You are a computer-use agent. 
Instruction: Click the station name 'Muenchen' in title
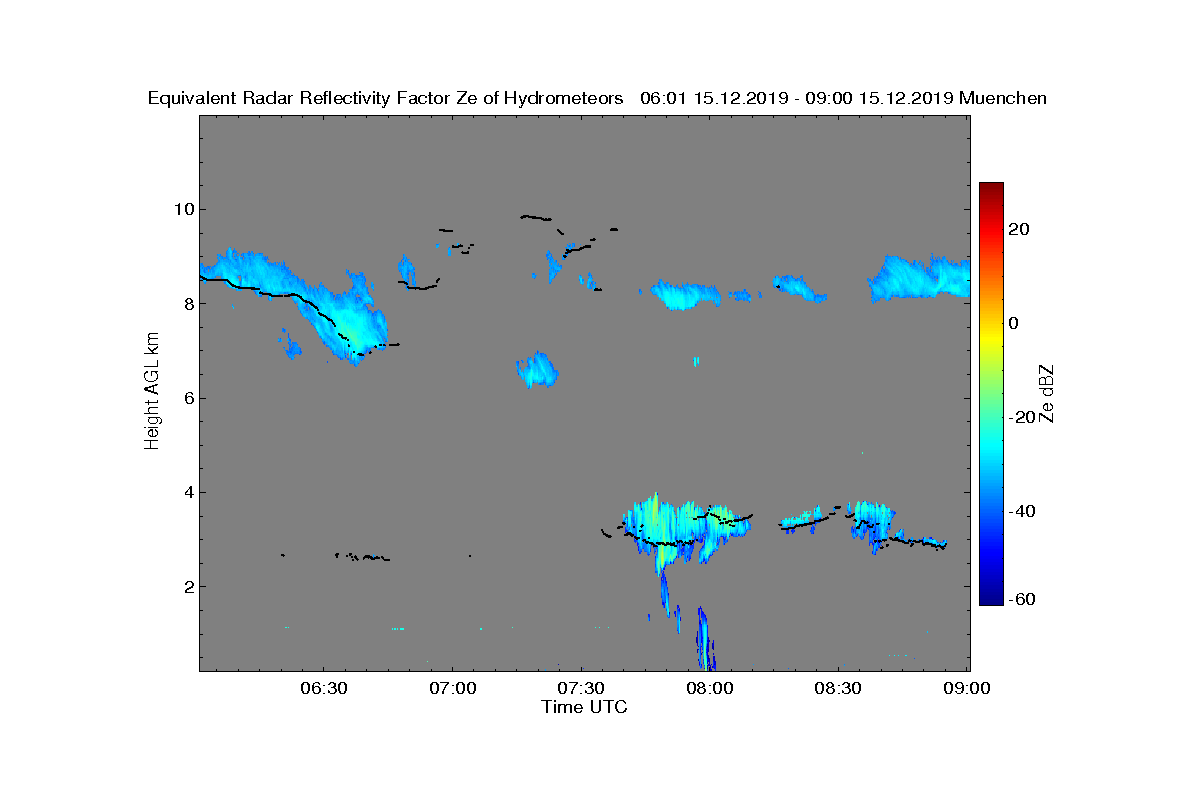coord(1003,98)
